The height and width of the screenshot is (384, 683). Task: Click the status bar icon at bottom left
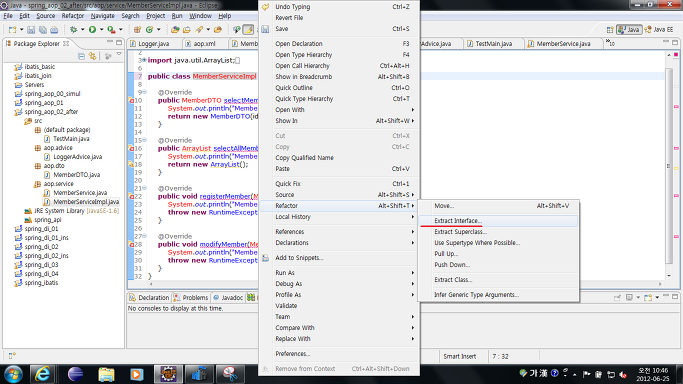12,356
